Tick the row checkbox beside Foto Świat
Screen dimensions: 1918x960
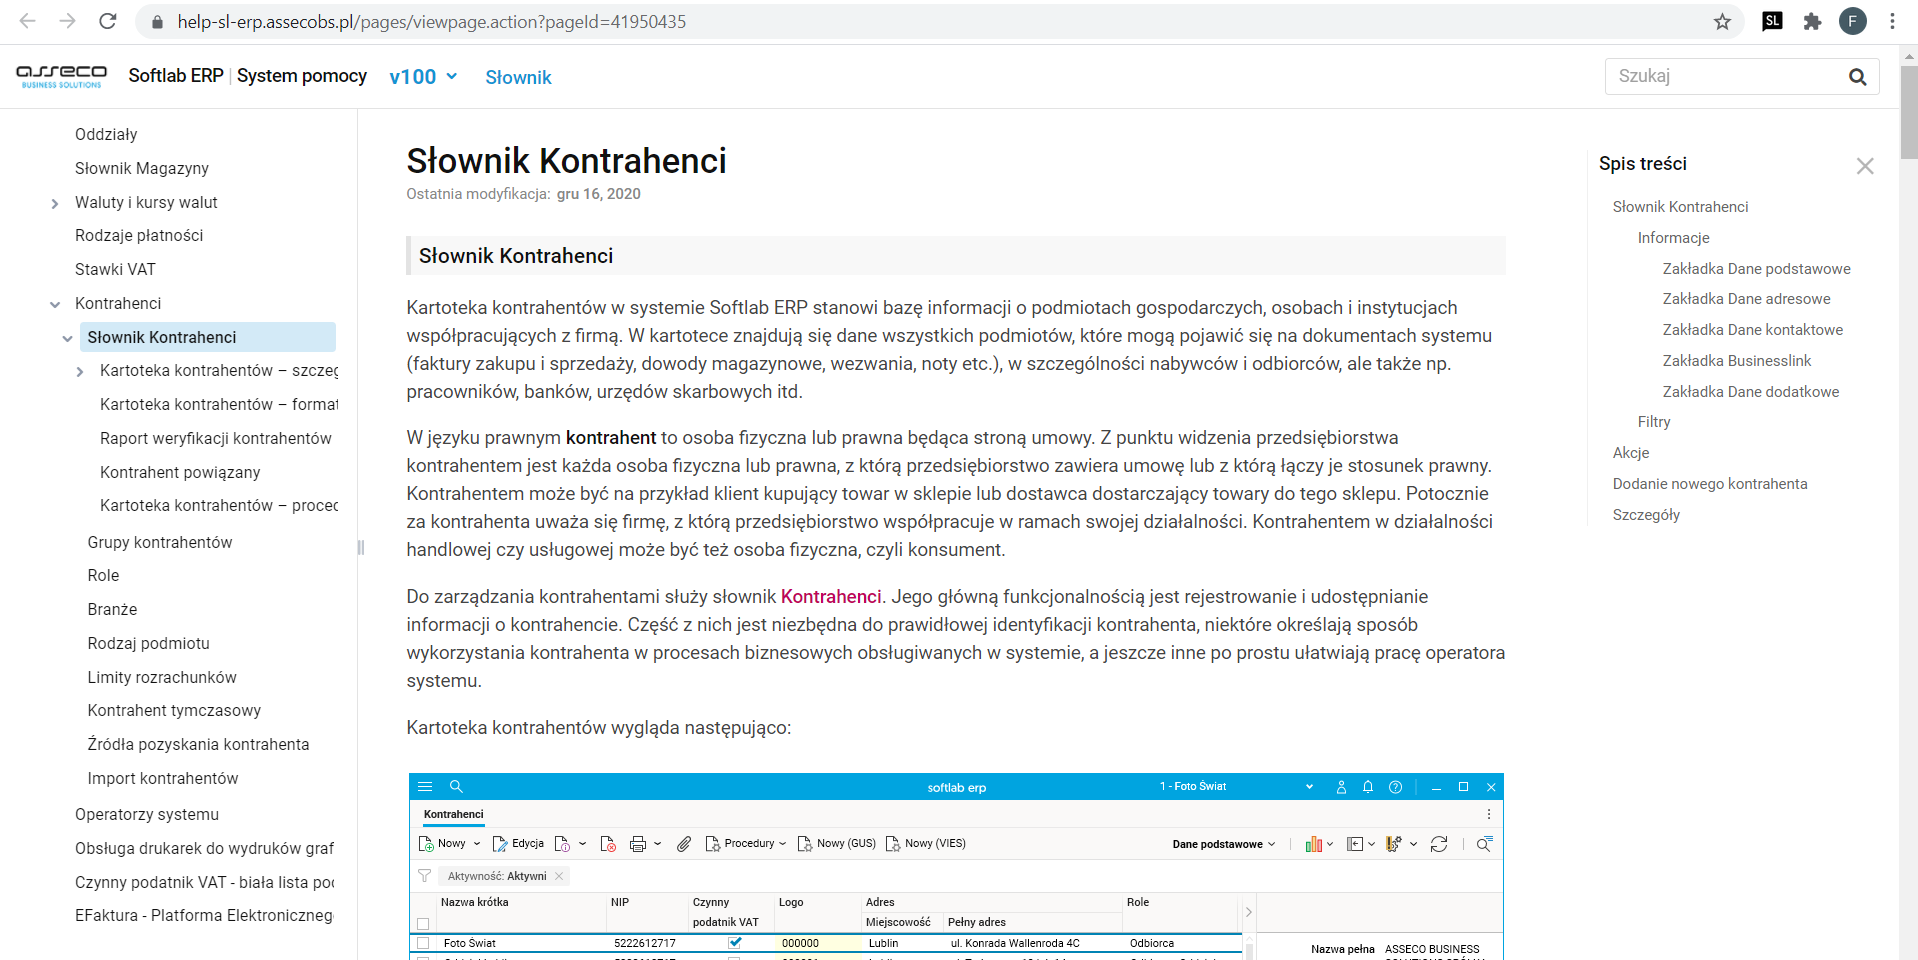click(423, 943)
